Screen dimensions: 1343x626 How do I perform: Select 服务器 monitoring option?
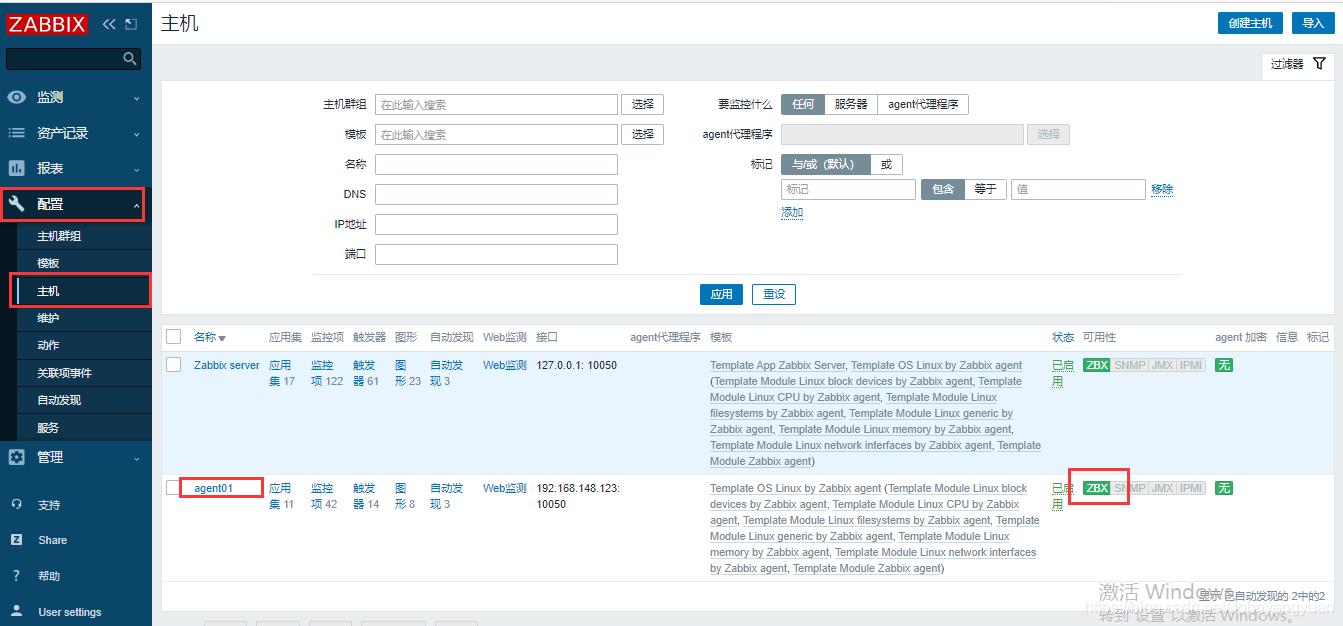851,104
